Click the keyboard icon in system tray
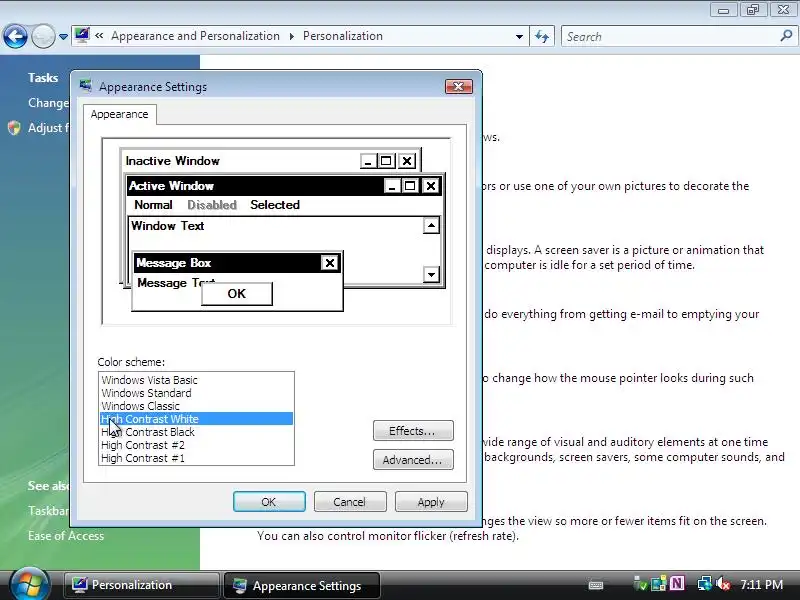Image resolution: width=800 pixels, height=600 pixels. (x=595, y=585)
